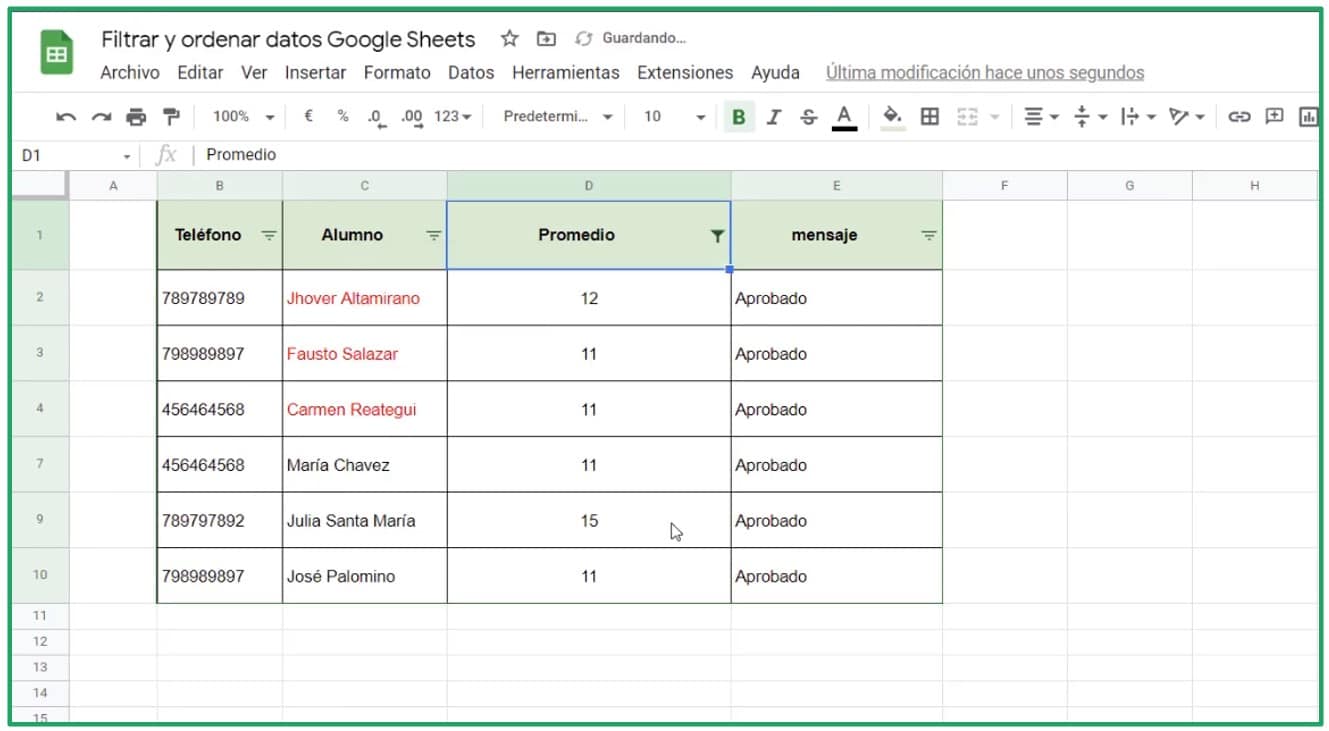
Task: Apply italic formatting
Action: coord(773,116)
